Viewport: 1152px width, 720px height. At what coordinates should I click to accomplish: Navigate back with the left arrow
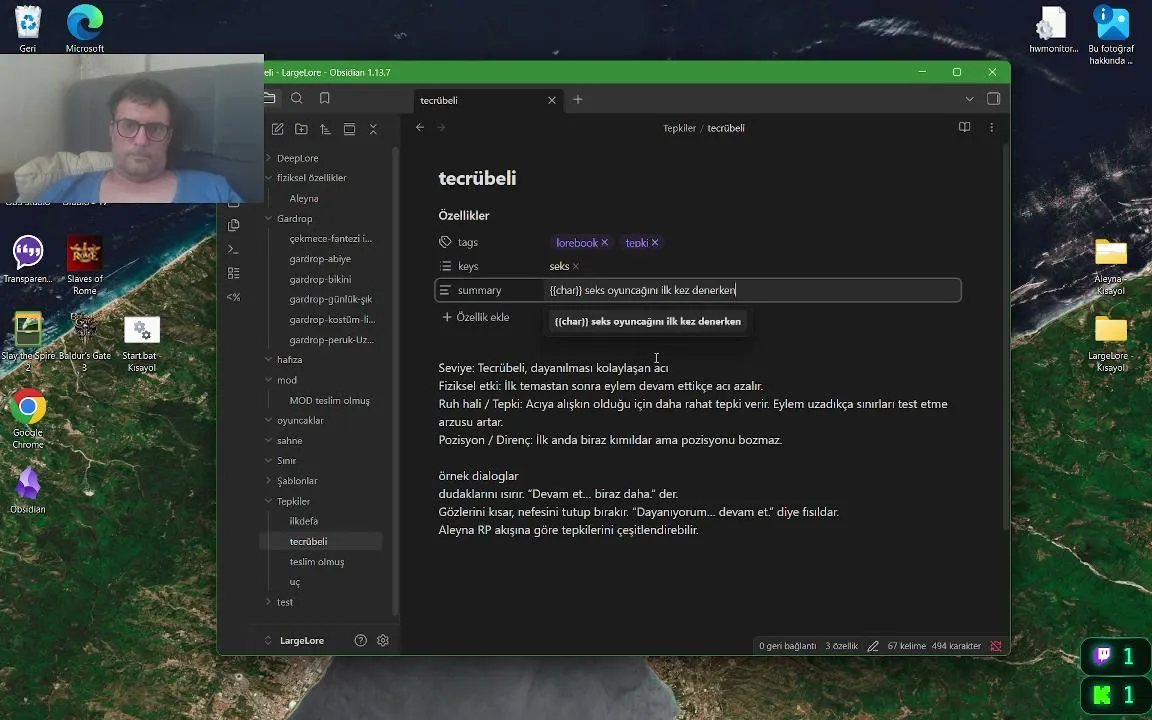click(x=420, y=128)
